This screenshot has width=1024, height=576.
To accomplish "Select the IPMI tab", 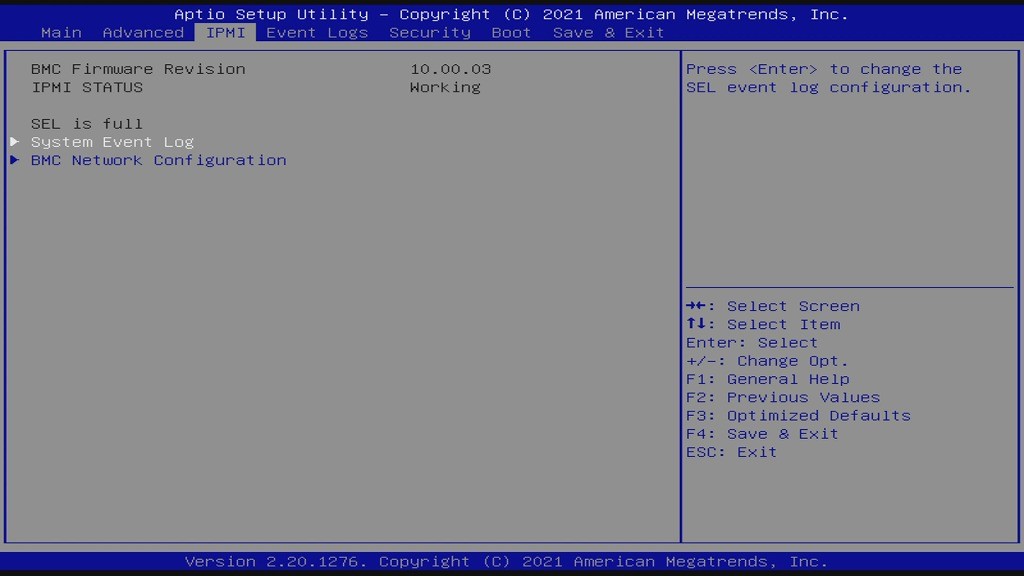I will (x=225, y=33).
